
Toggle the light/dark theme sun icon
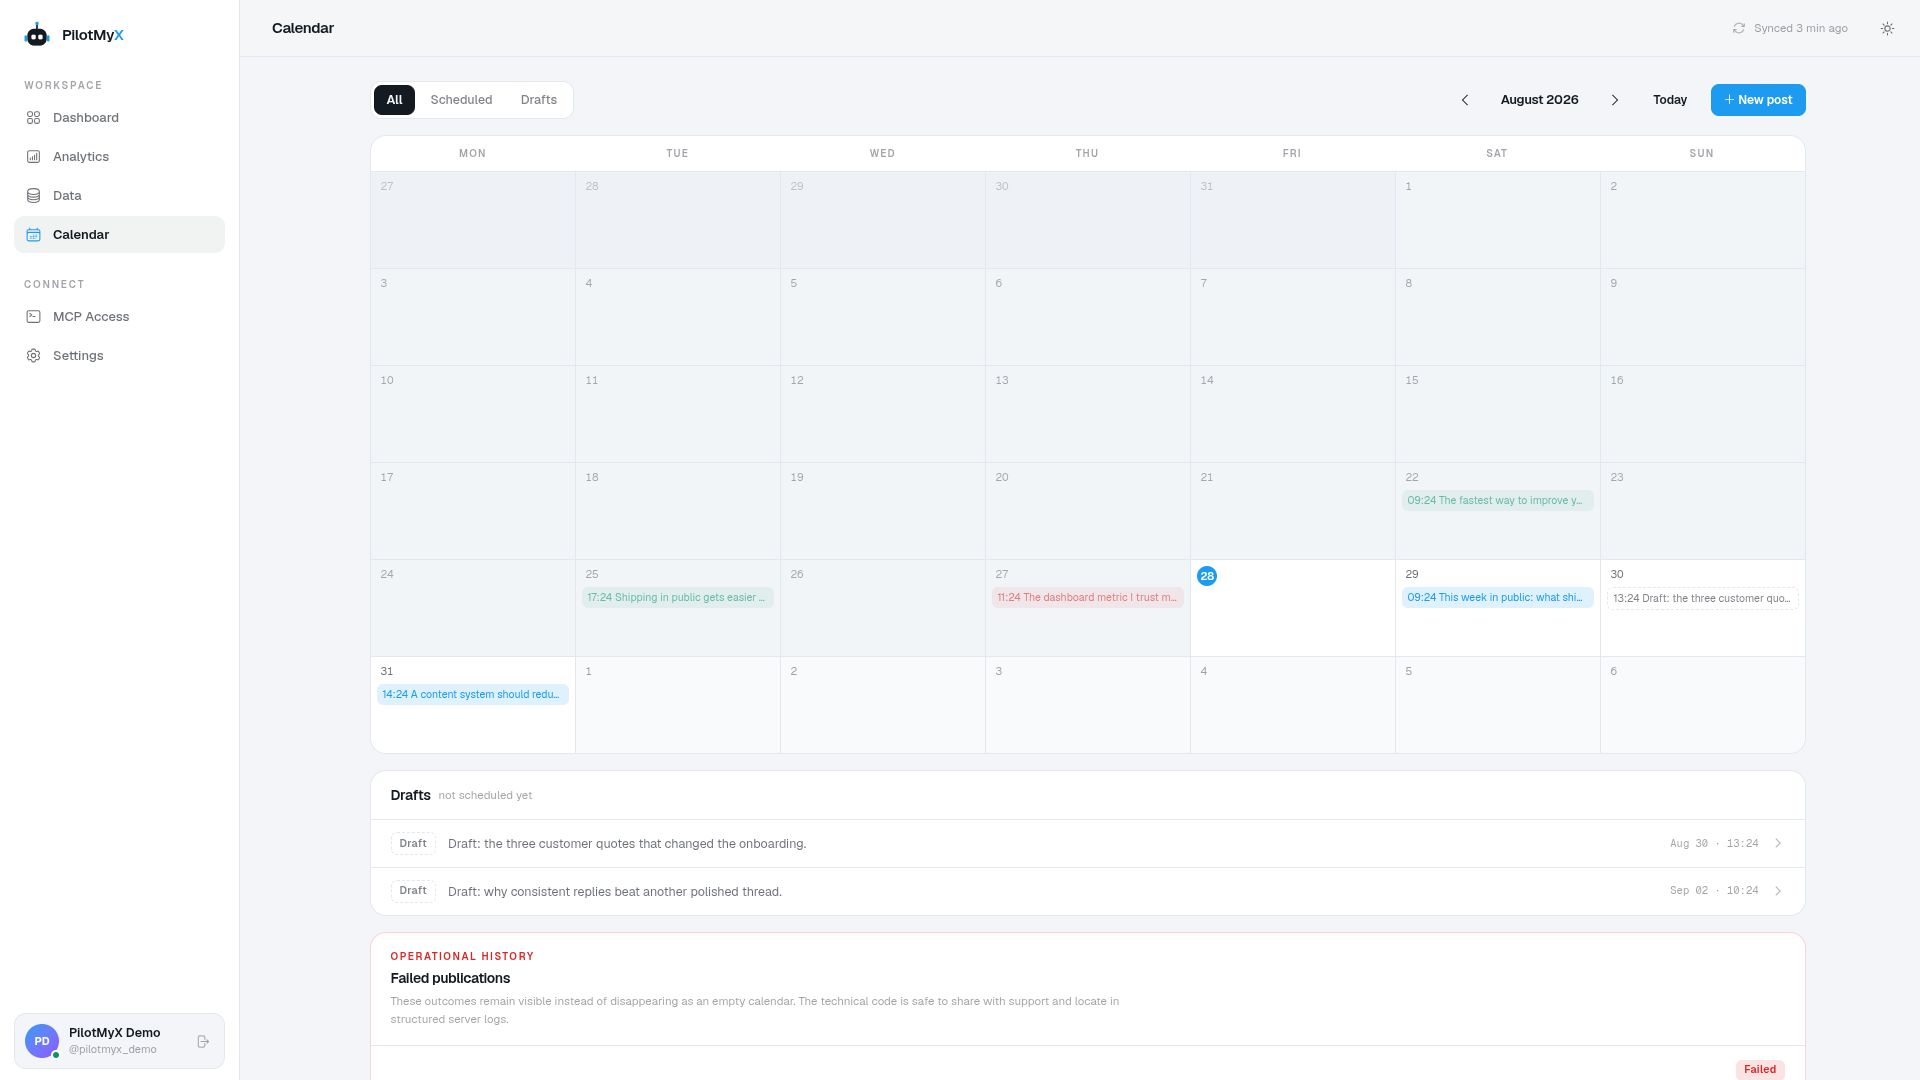pyautogui.click(x=1887, y=28)
